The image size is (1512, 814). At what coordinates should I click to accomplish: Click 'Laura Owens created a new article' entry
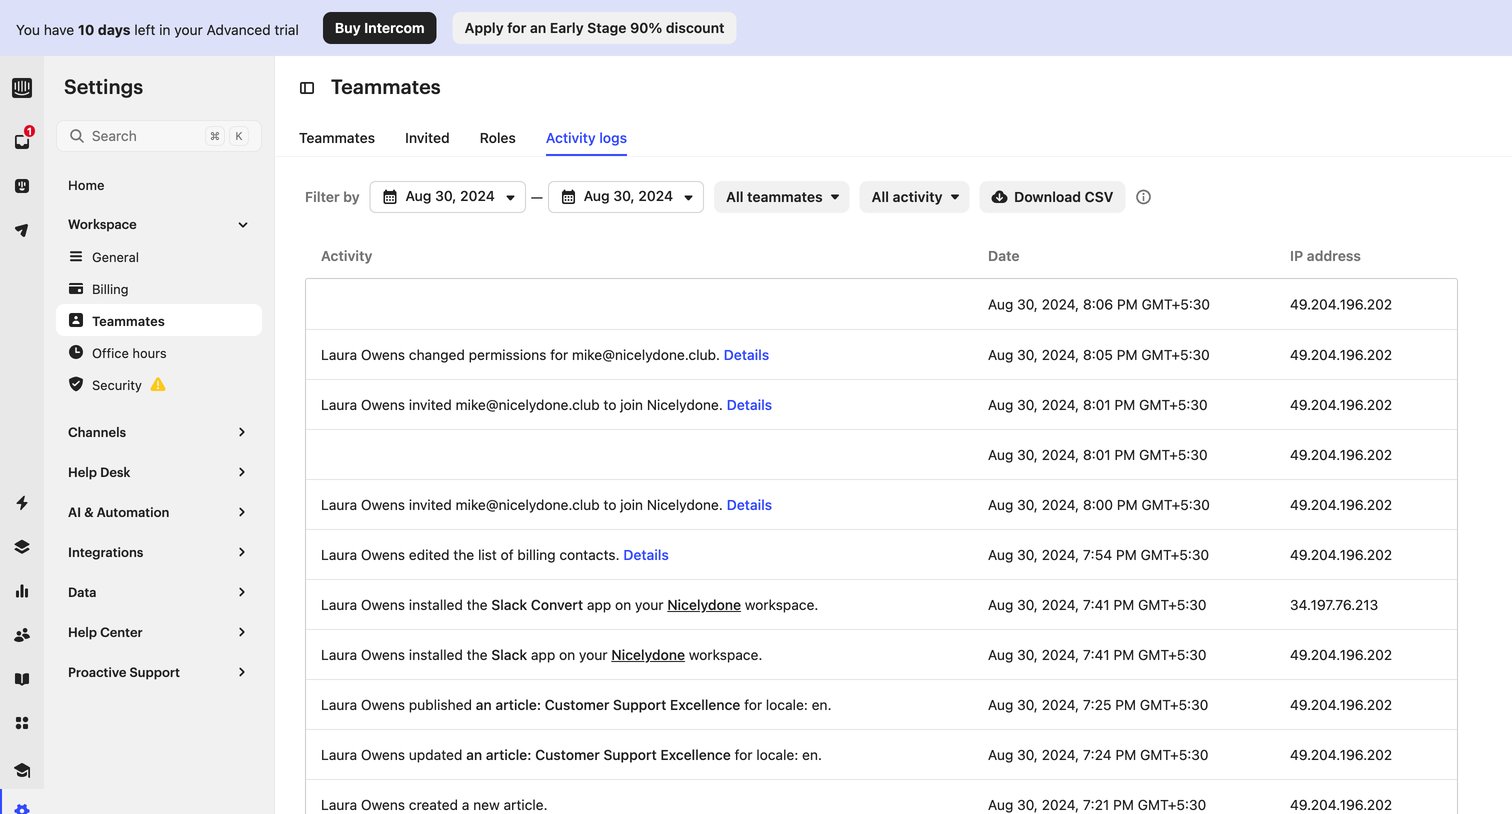tap(434, 805)
